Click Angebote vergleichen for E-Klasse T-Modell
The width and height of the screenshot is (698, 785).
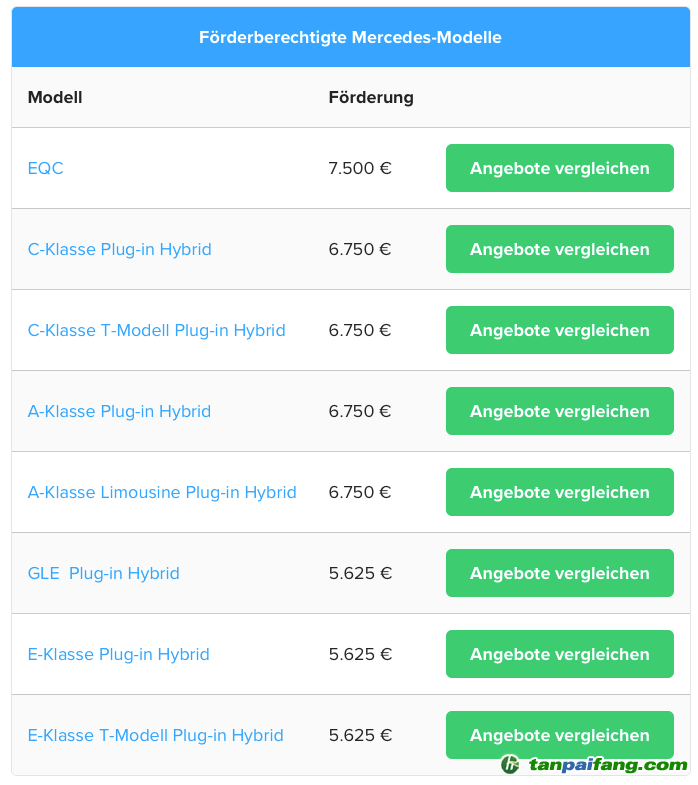(560, 735)
